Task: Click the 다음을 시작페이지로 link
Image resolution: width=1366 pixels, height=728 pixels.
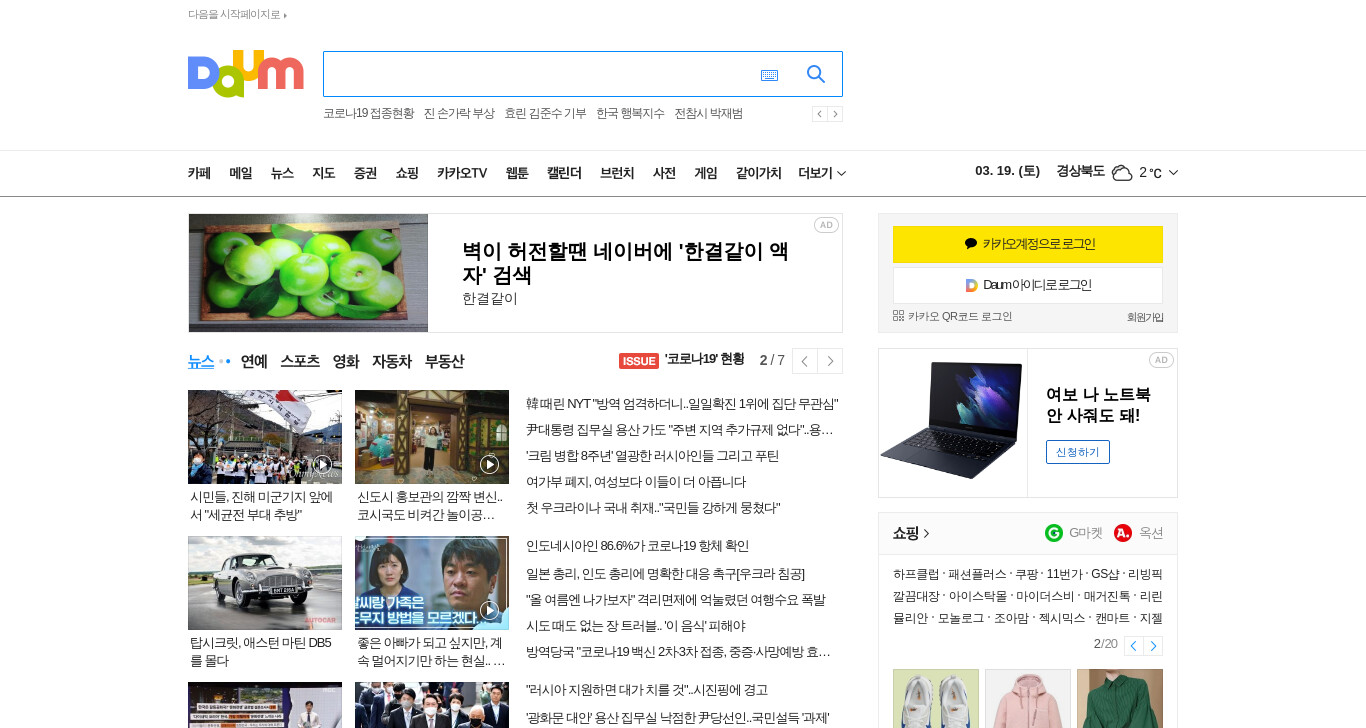Action: [237, 14]
